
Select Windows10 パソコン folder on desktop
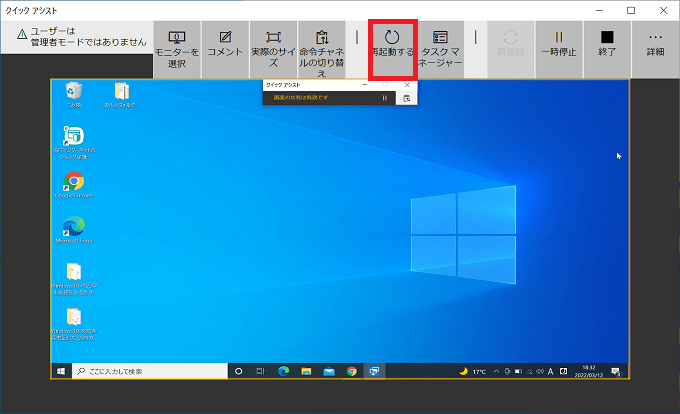click(x=74, y=279)
